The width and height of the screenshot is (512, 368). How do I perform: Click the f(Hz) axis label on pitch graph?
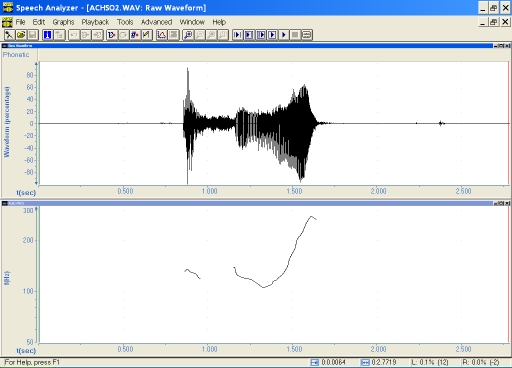click(x=7, y=278)
